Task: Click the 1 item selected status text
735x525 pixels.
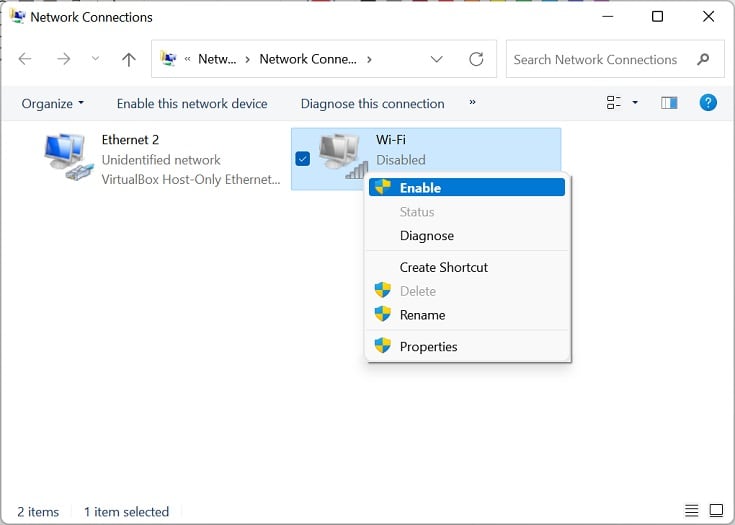Action: point(127,511)
